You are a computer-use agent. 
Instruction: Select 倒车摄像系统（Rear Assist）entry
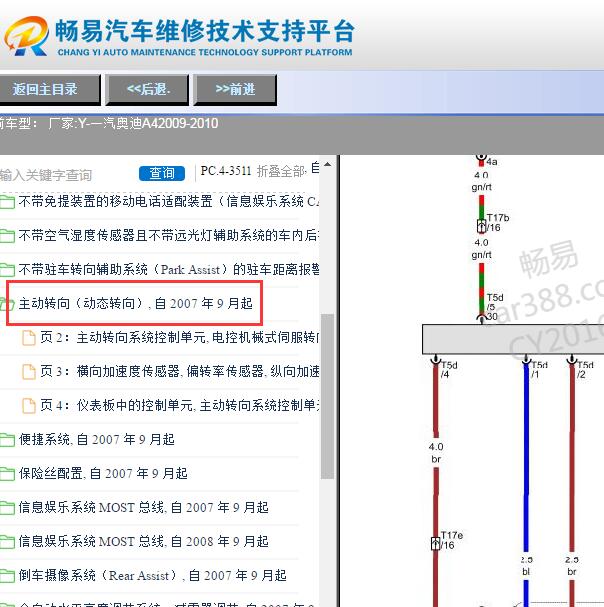[153, 576]
